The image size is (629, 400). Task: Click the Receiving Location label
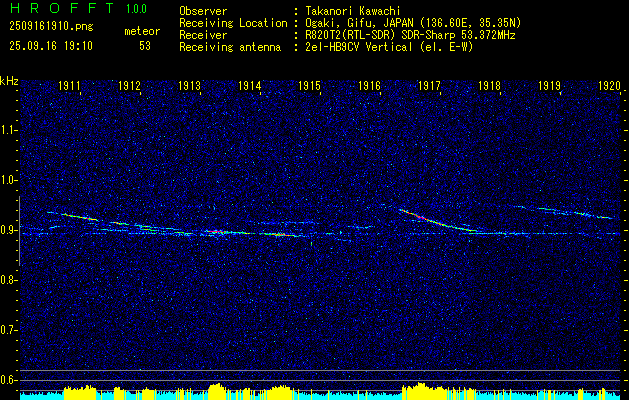(233, 23)
